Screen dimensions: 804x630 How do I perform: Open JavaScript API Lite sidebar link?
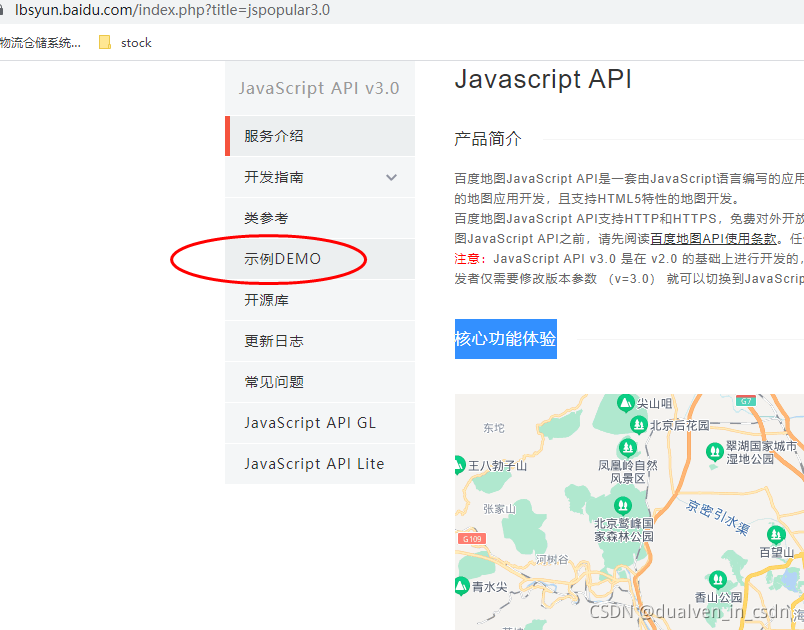point(320,464)
